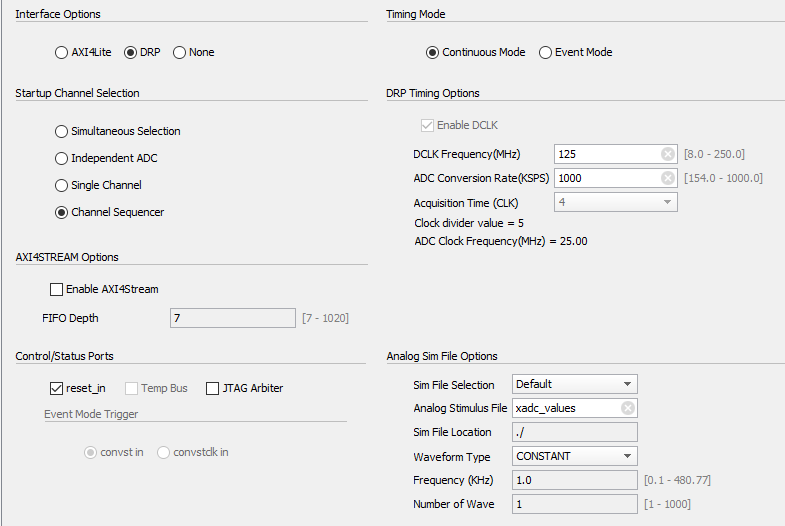This screenshot has height=526, width=785.
Task: Clear the ADC Conversion Rate field with its X icon
Action: point(667,178)
